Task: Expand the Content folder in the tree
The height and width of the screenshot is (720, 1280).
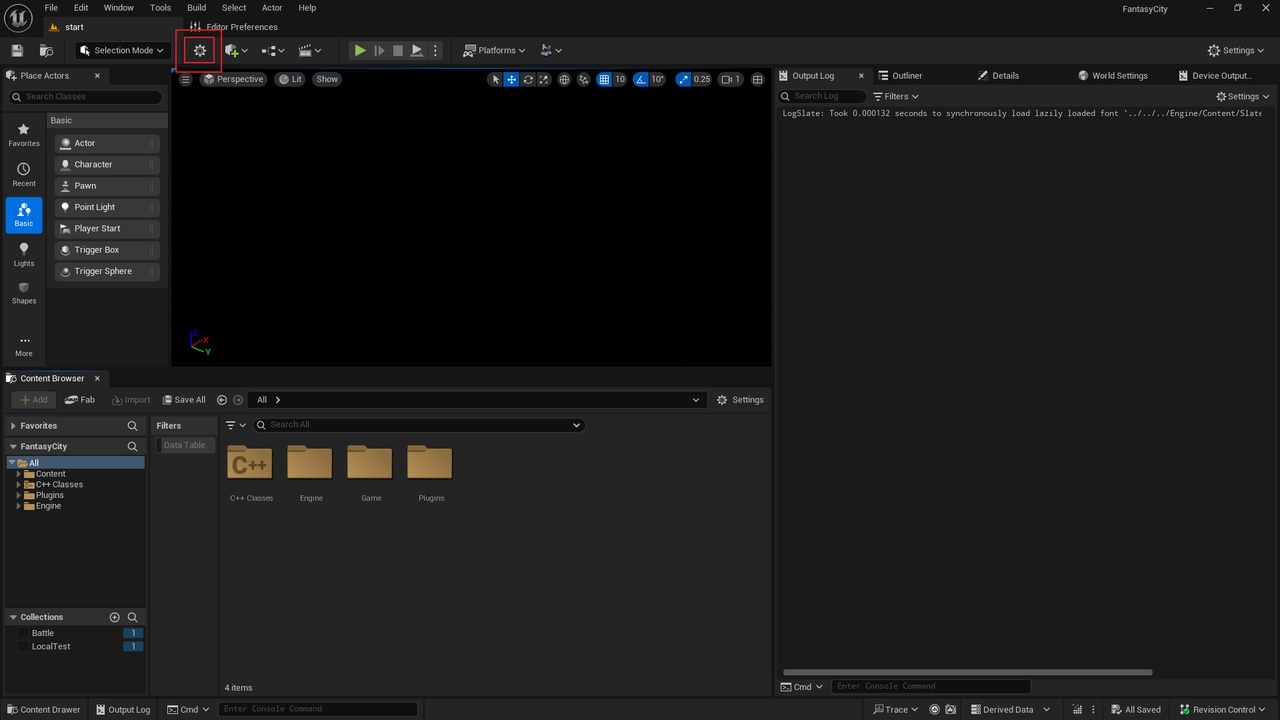Action: tap(19, 474)
